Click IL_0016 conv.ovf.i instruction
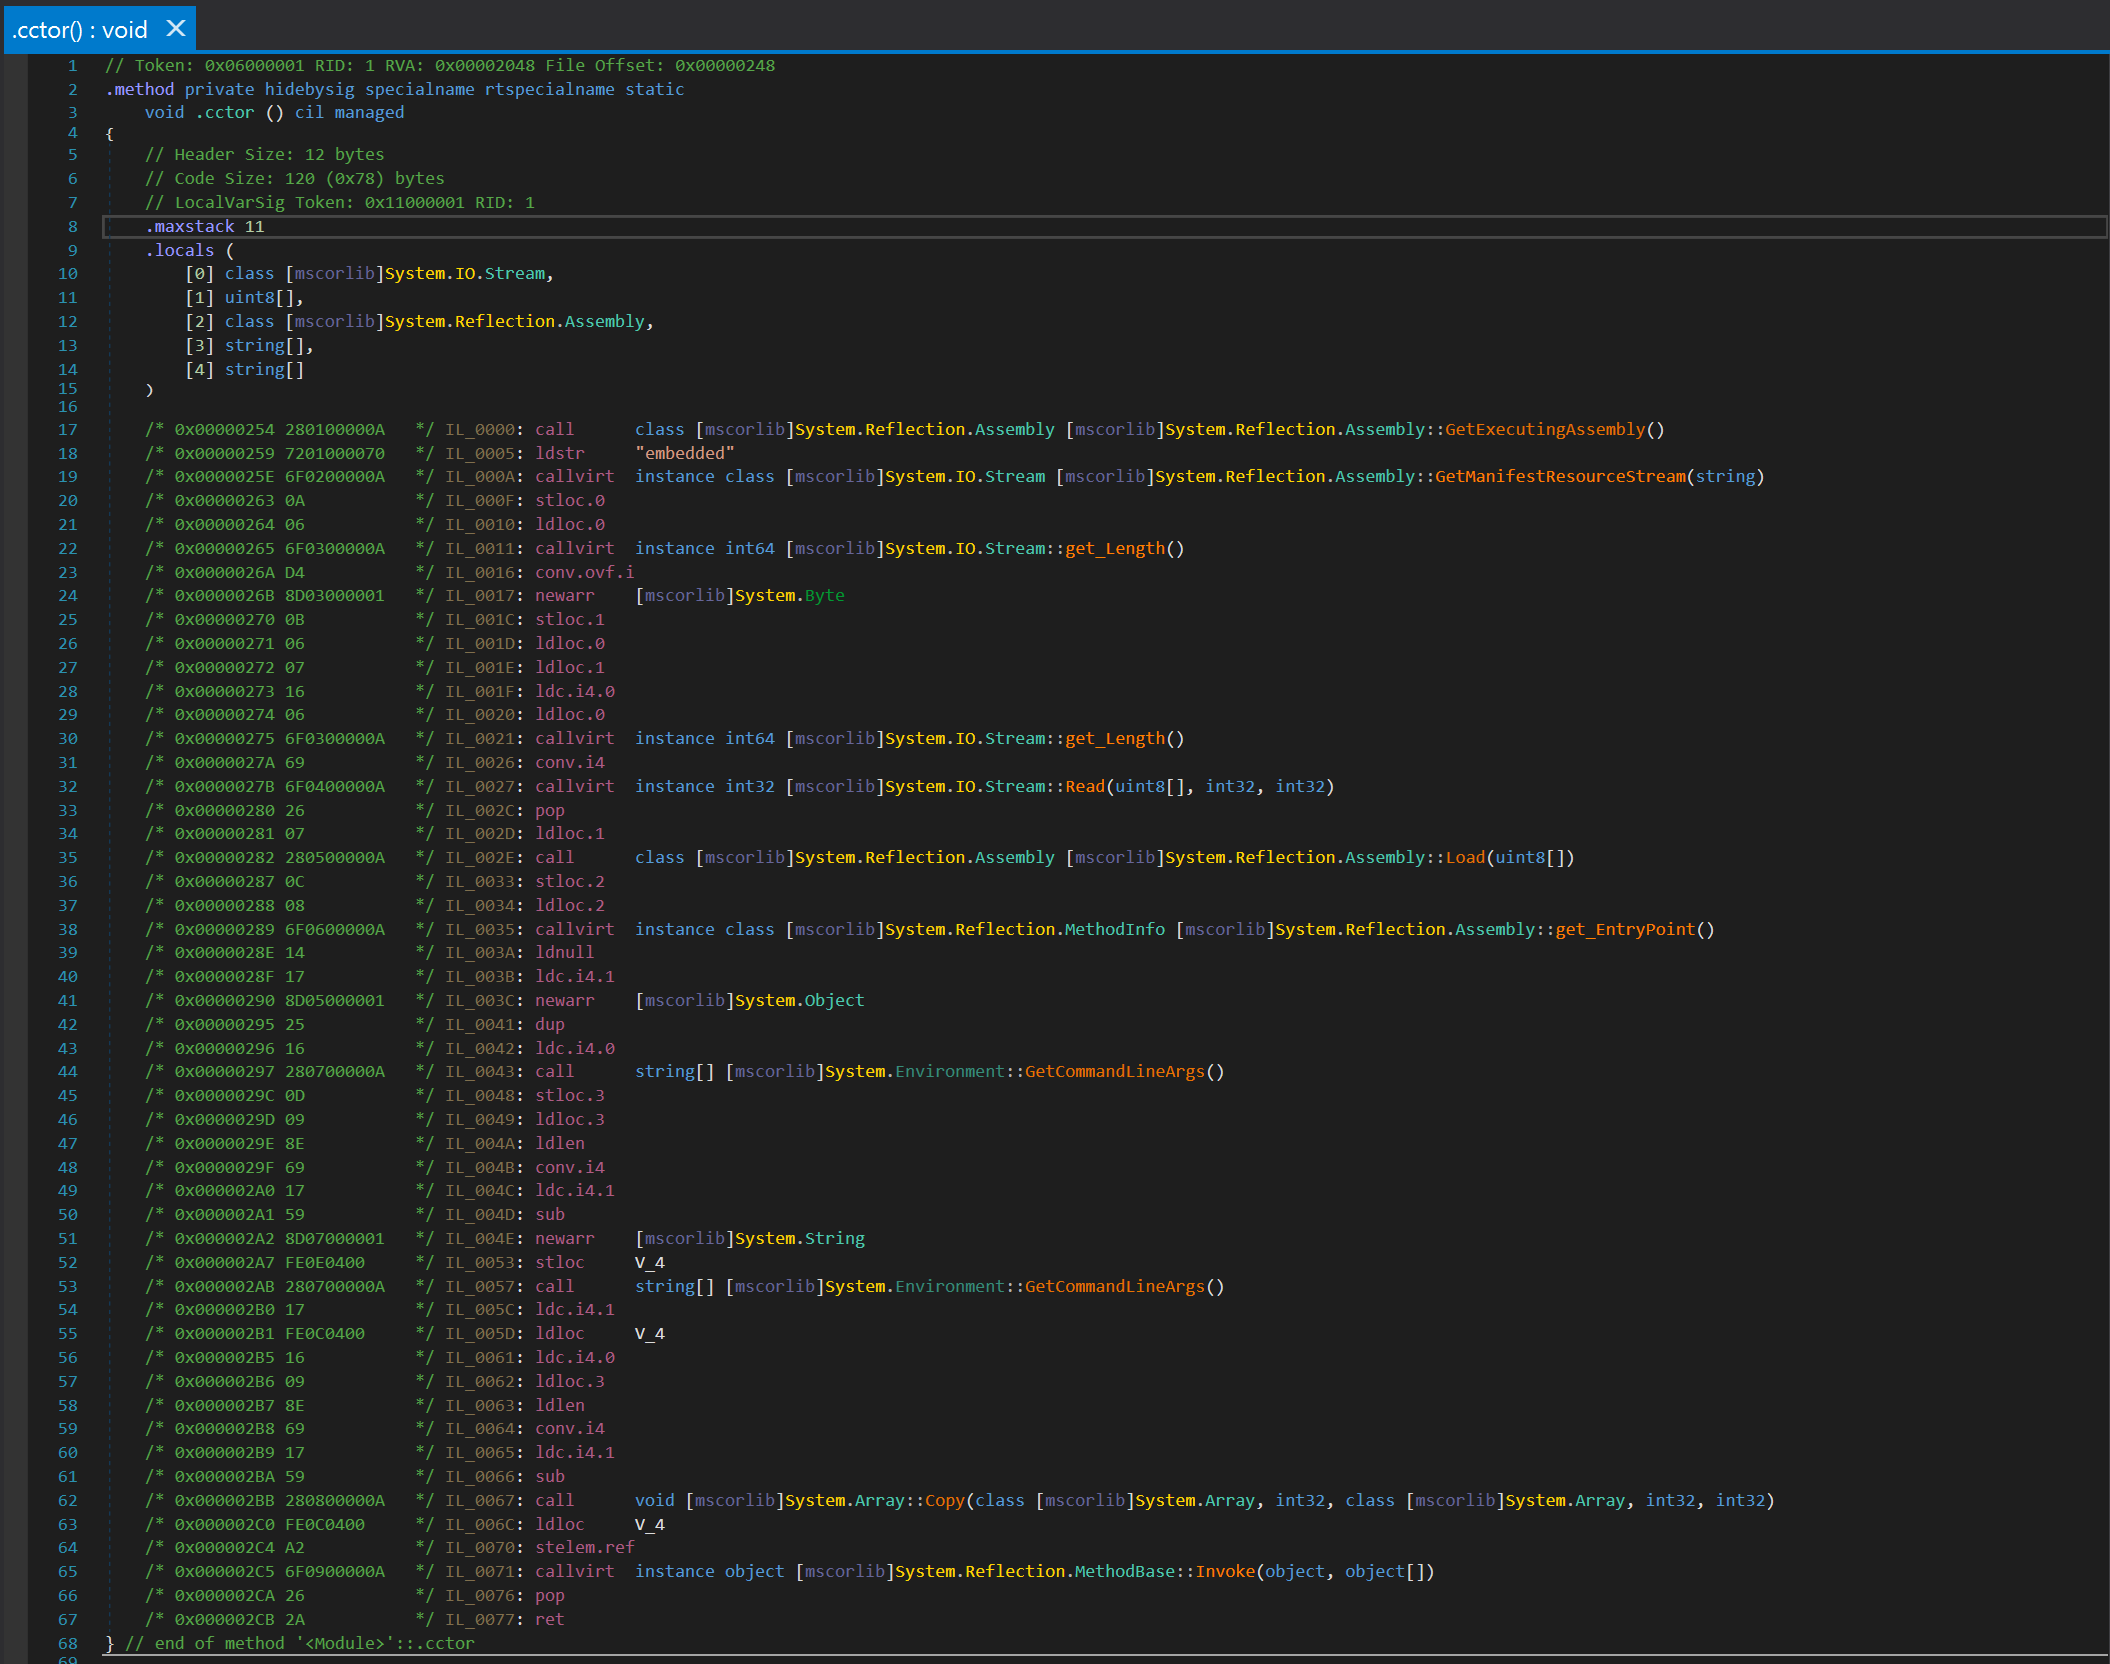 [584, 572]
